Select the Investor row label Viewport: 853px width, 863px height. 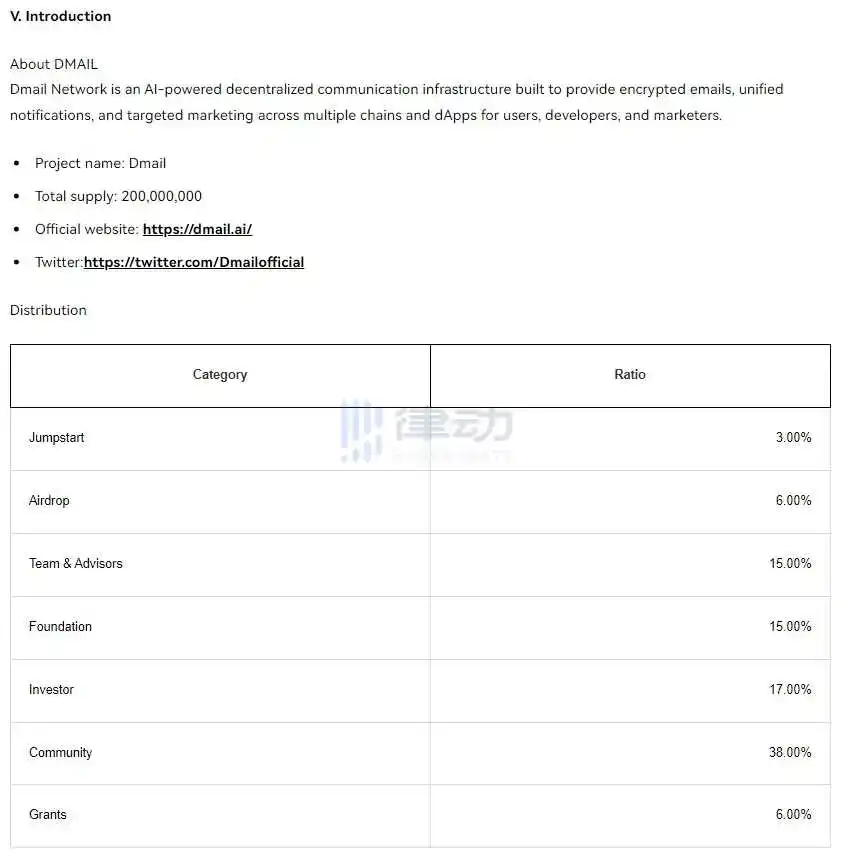(x=51, y=689)
